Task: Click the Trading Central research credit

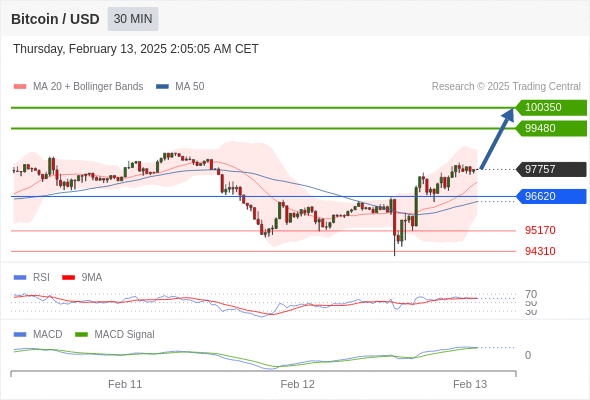Action: (x=506, y=87)
